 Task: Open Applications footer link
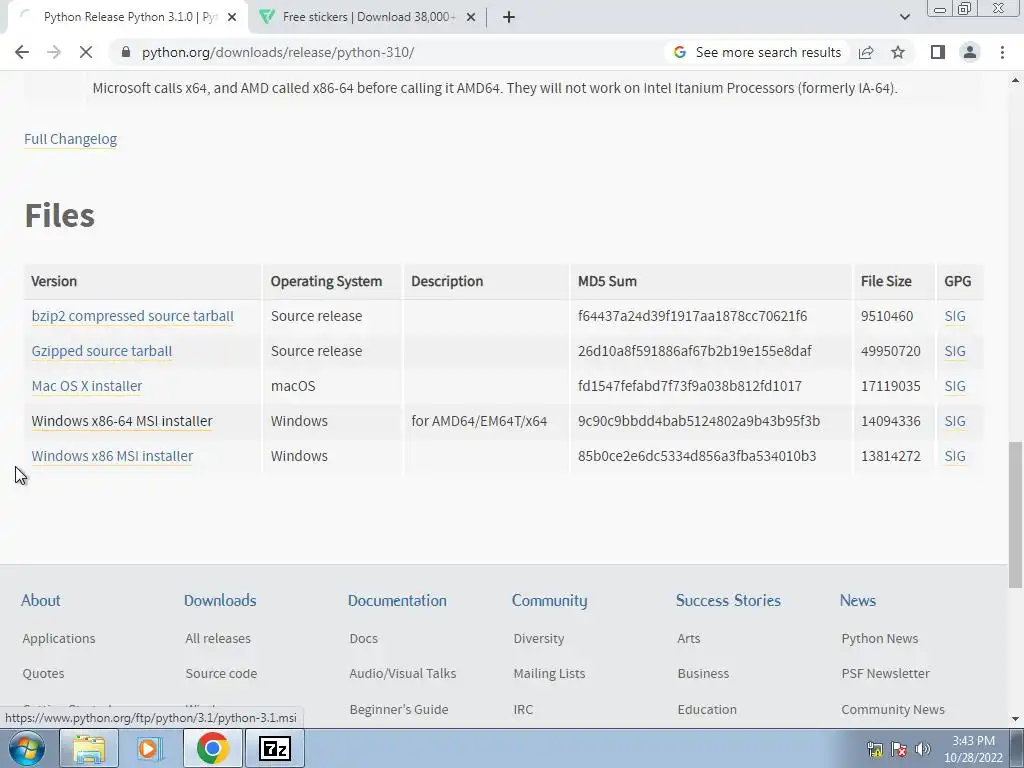pyautogui.click(x=59, y=639)
